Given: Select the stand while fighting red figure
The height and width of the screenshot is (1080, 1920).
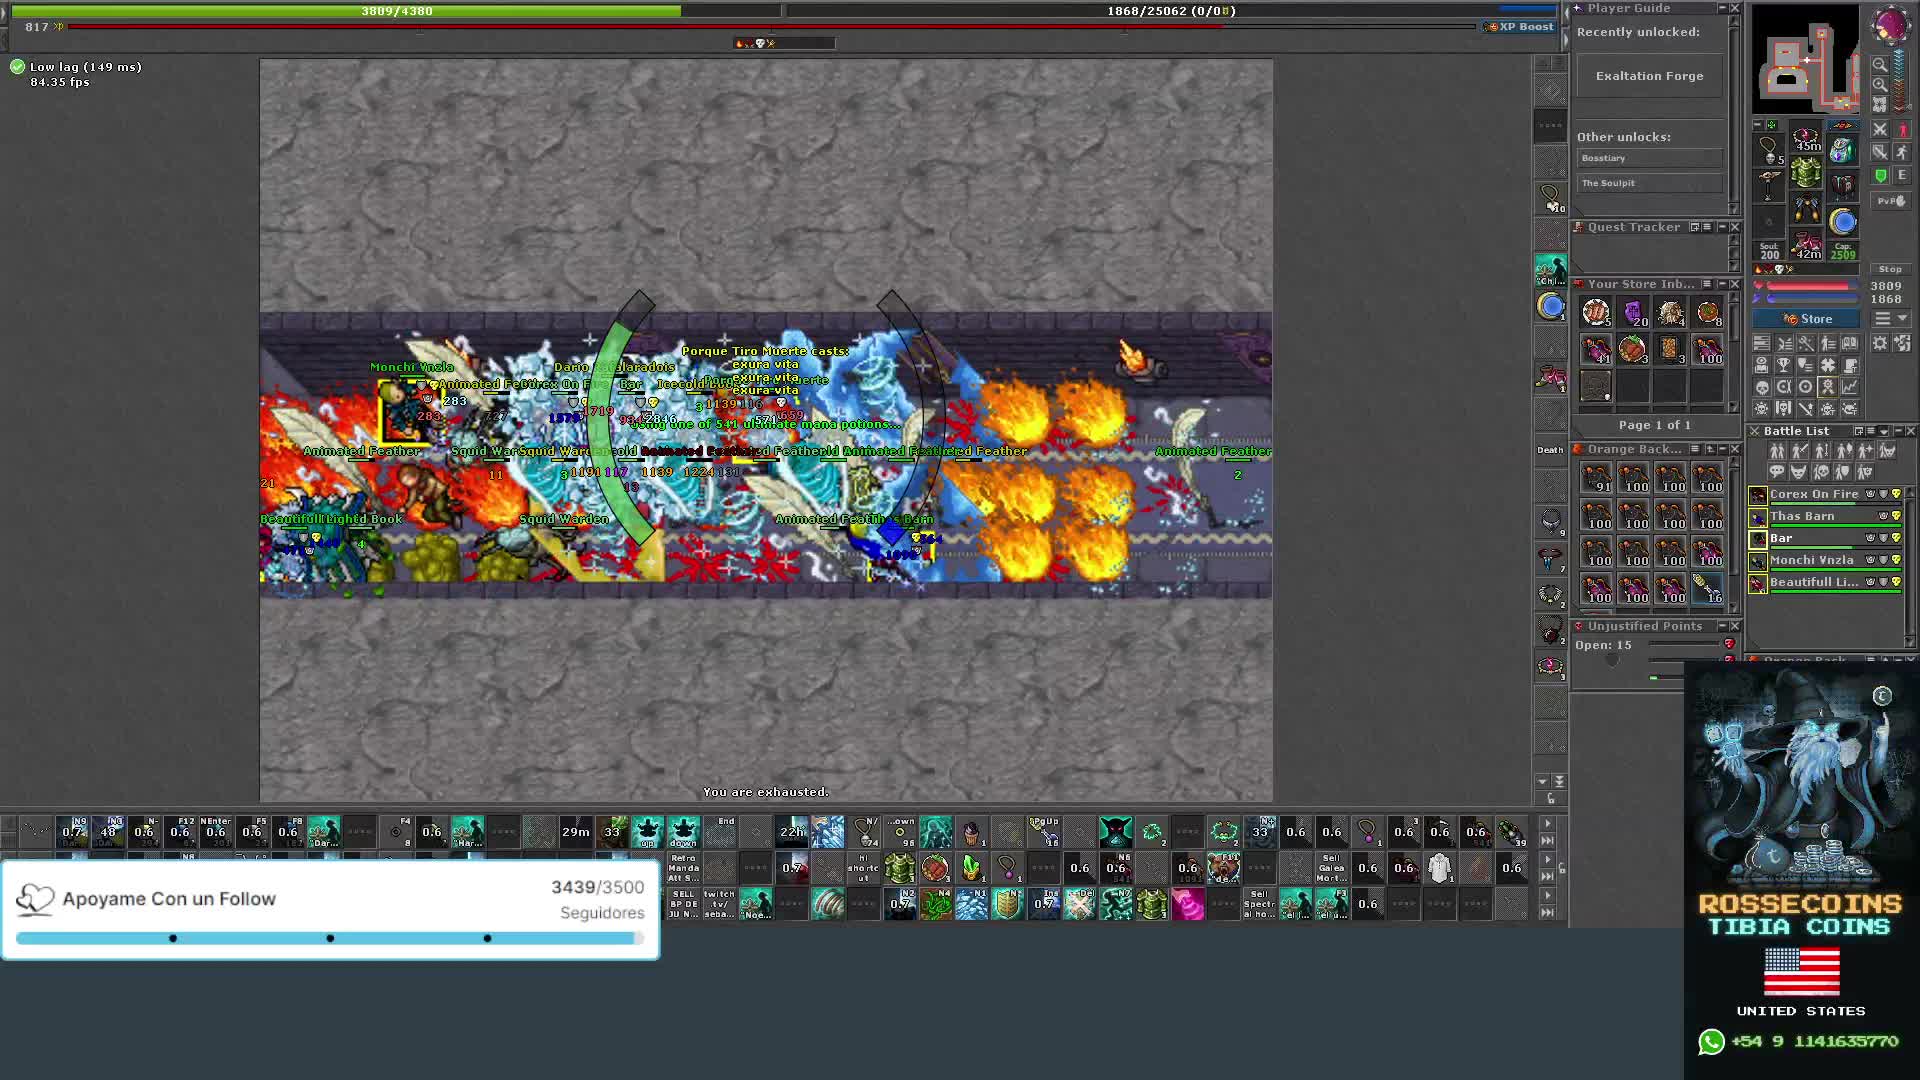Looking at the screenshot, I should 1902,129.
